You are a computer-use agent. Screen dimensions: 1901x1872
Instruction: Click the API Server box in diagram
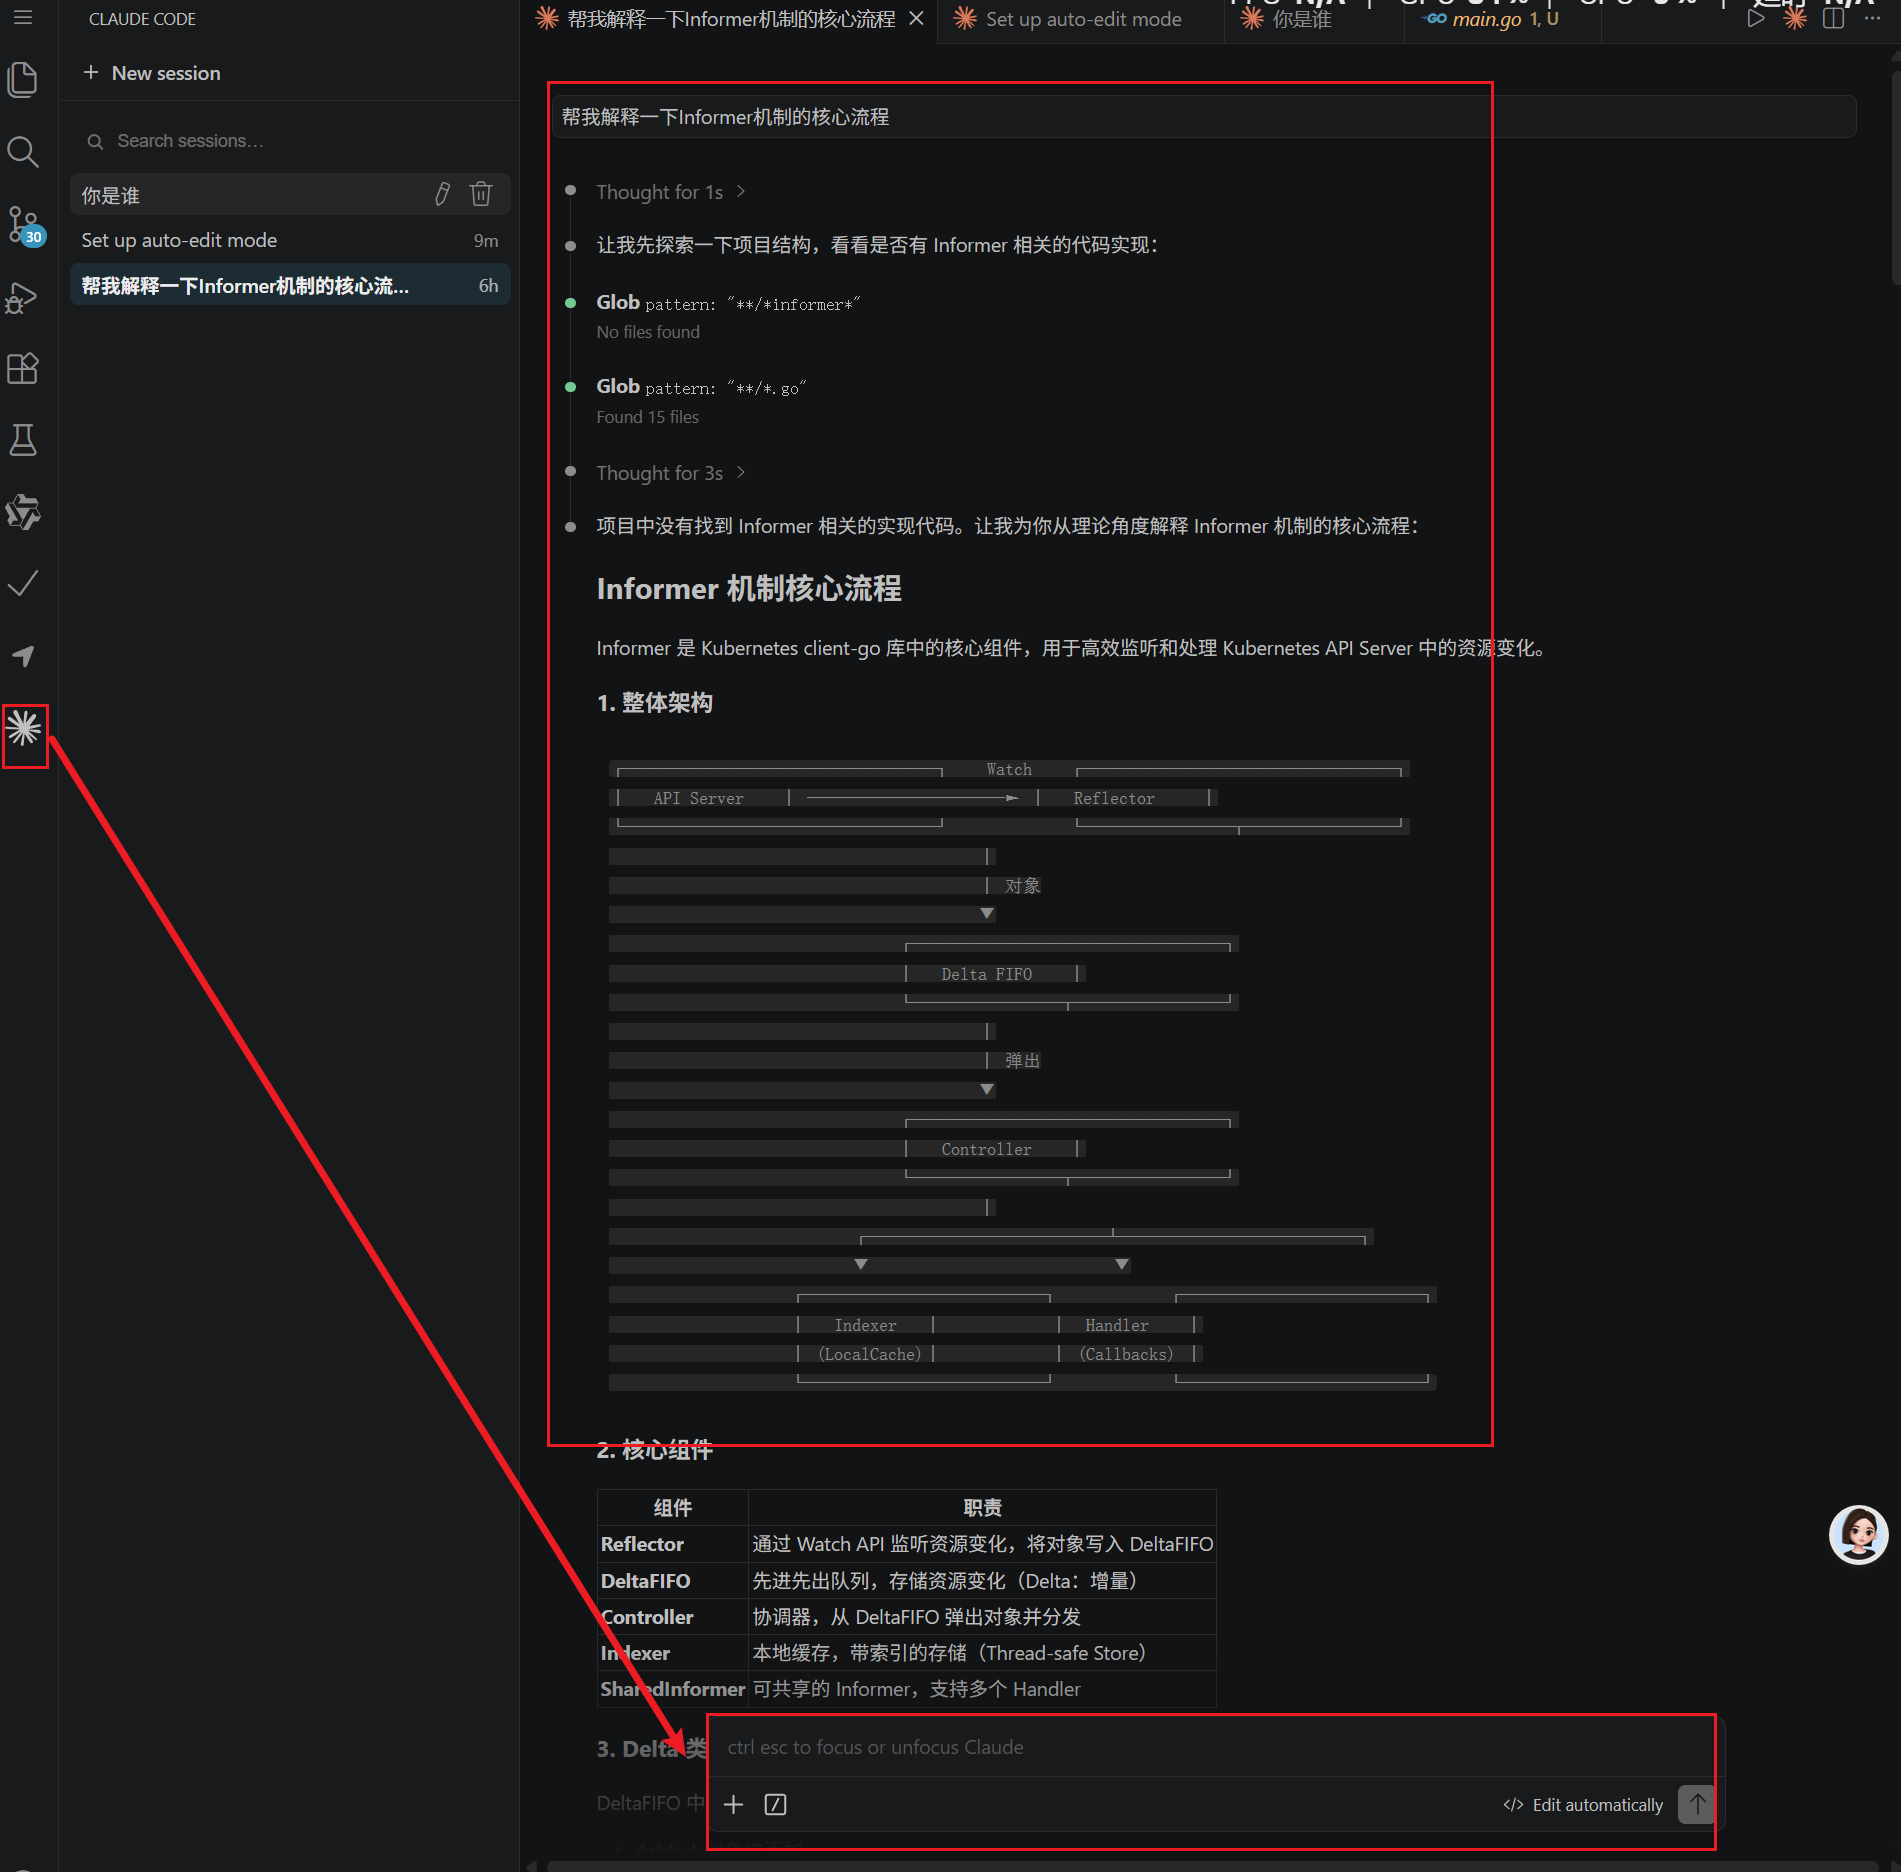(x=699, y=798)
